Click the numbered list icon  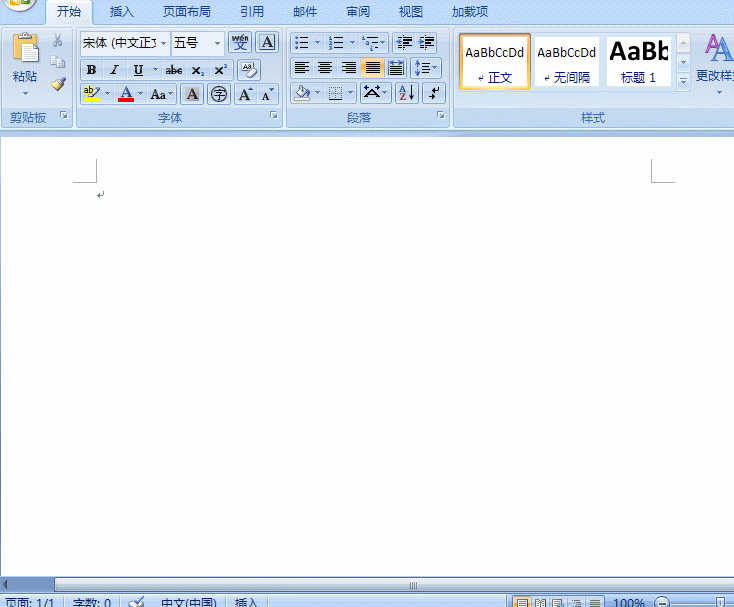click(x=336, y=43)
